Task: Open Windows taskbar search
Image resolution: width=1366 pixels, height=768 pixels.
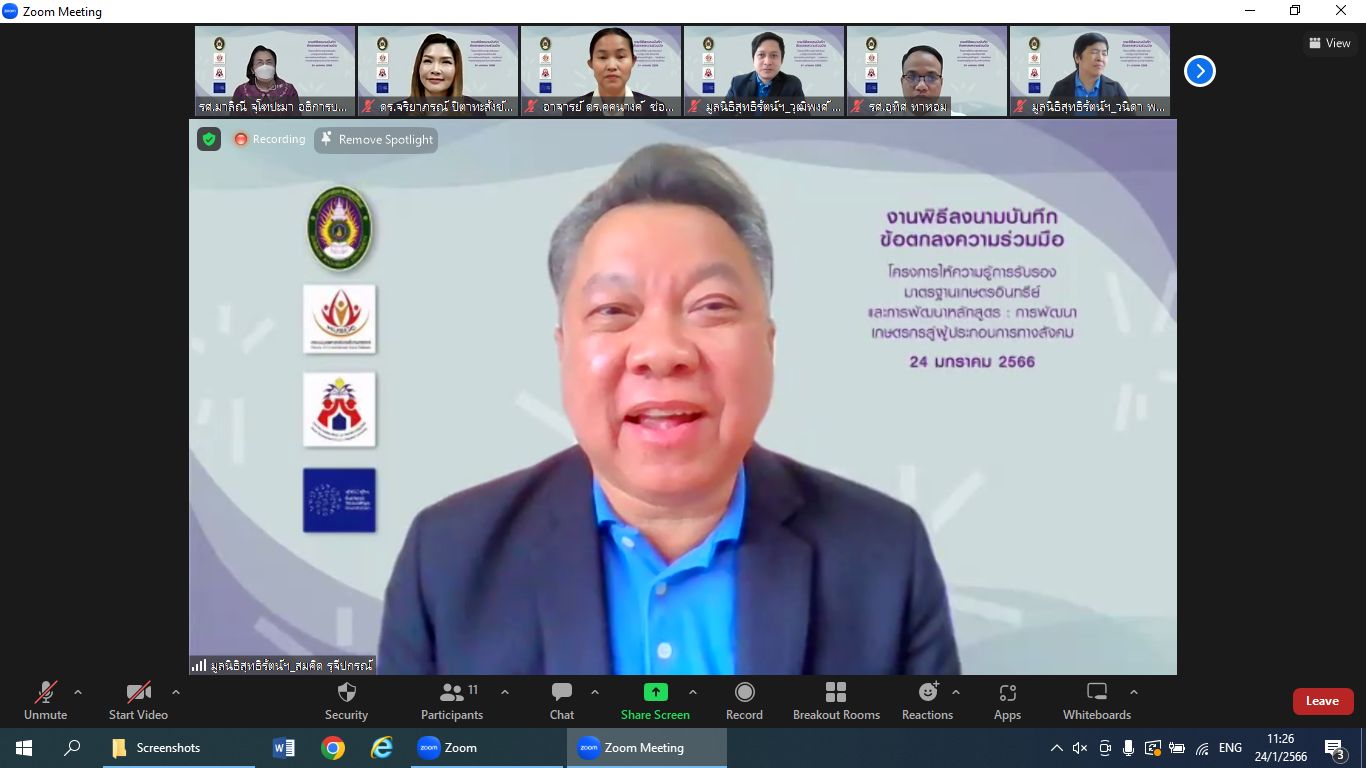Action: [x=72, y=748]
